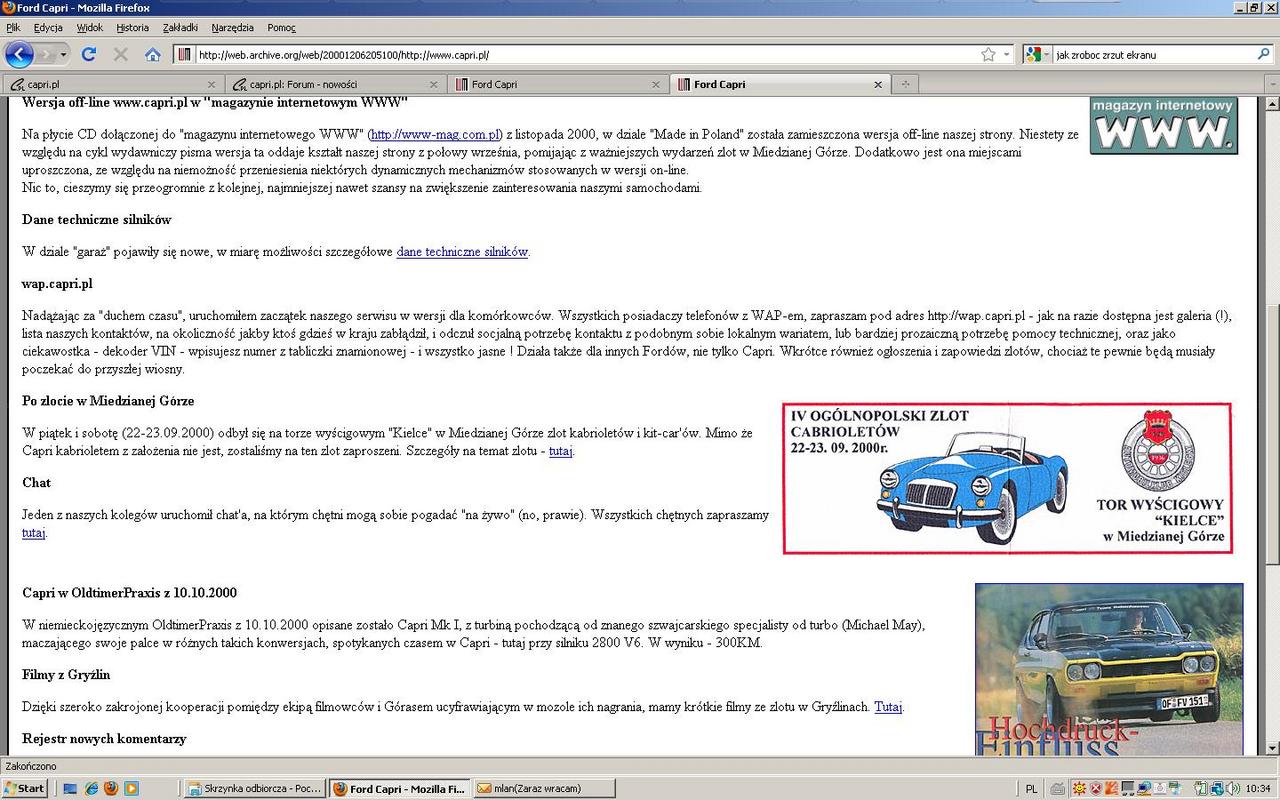Screen dimensions: 1280x800
Task: Click 'tutaj' link about zlot details
Action: (560, 451)
